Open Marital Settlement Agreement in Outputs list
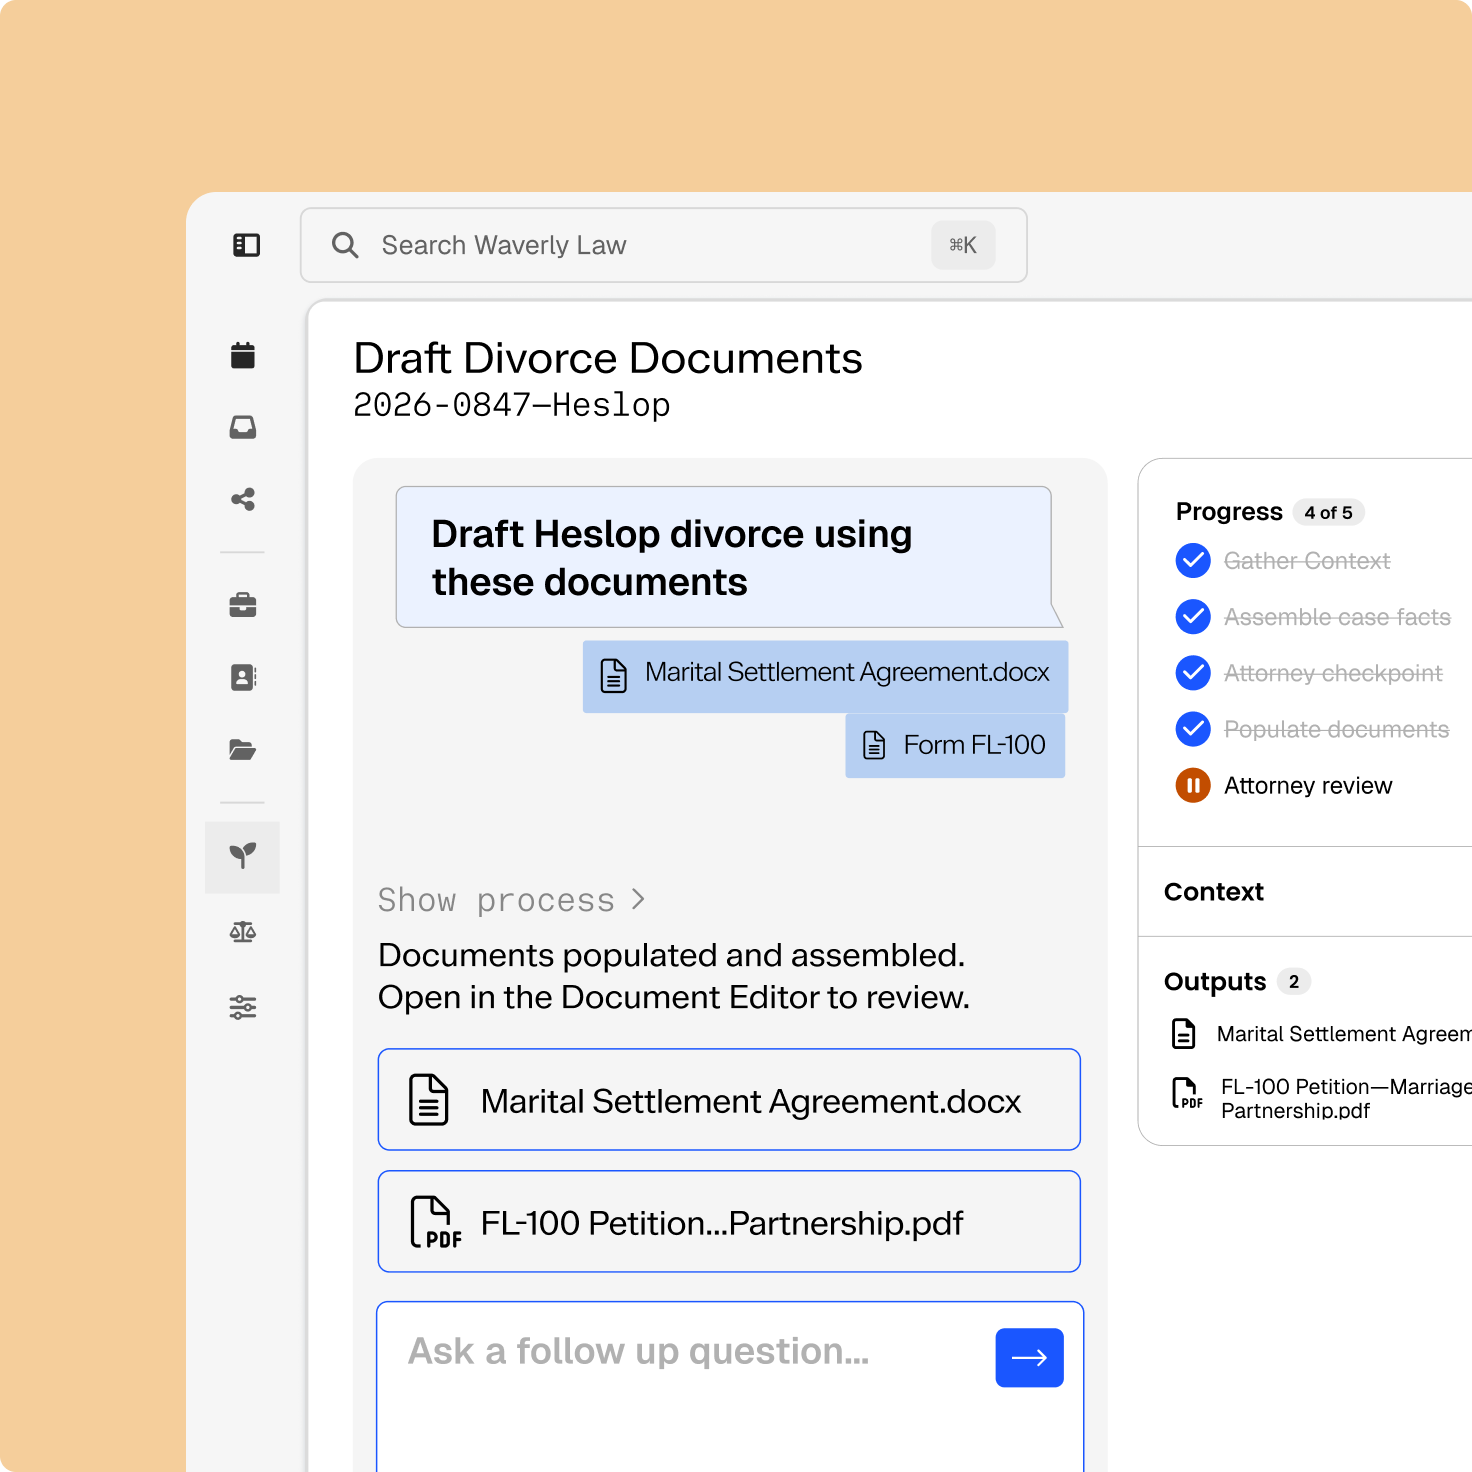The width and height of the screenshot is (1472, 1472). [x=1344, y=1034]
